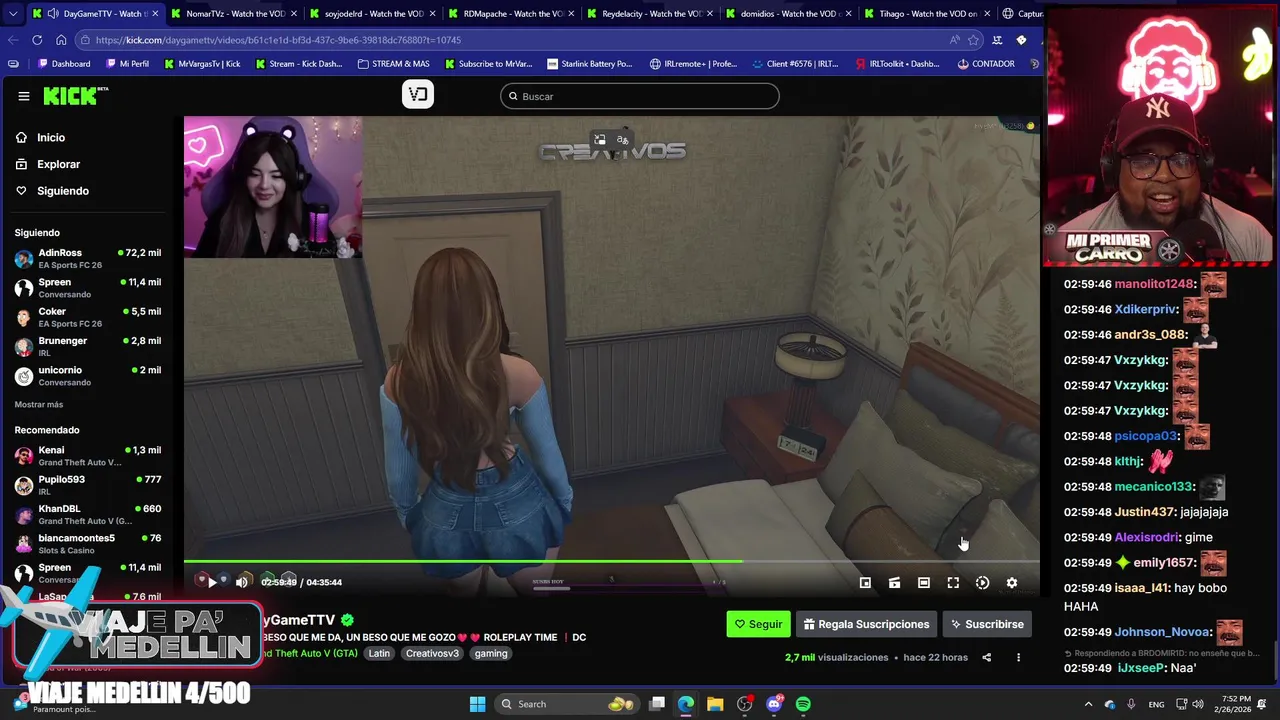Viewport: 1280px width, 720px height.
Task: Click the gaming tag
Action: [491, 653]
